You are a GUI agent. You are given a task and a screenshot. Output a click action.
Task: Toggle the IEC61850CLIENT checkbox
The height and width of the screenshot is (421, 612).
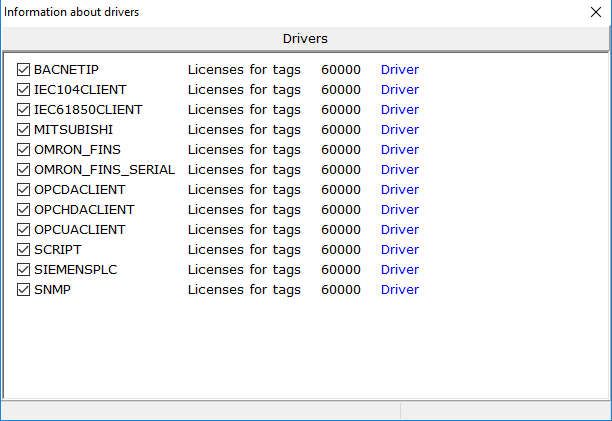pos(23,110)
